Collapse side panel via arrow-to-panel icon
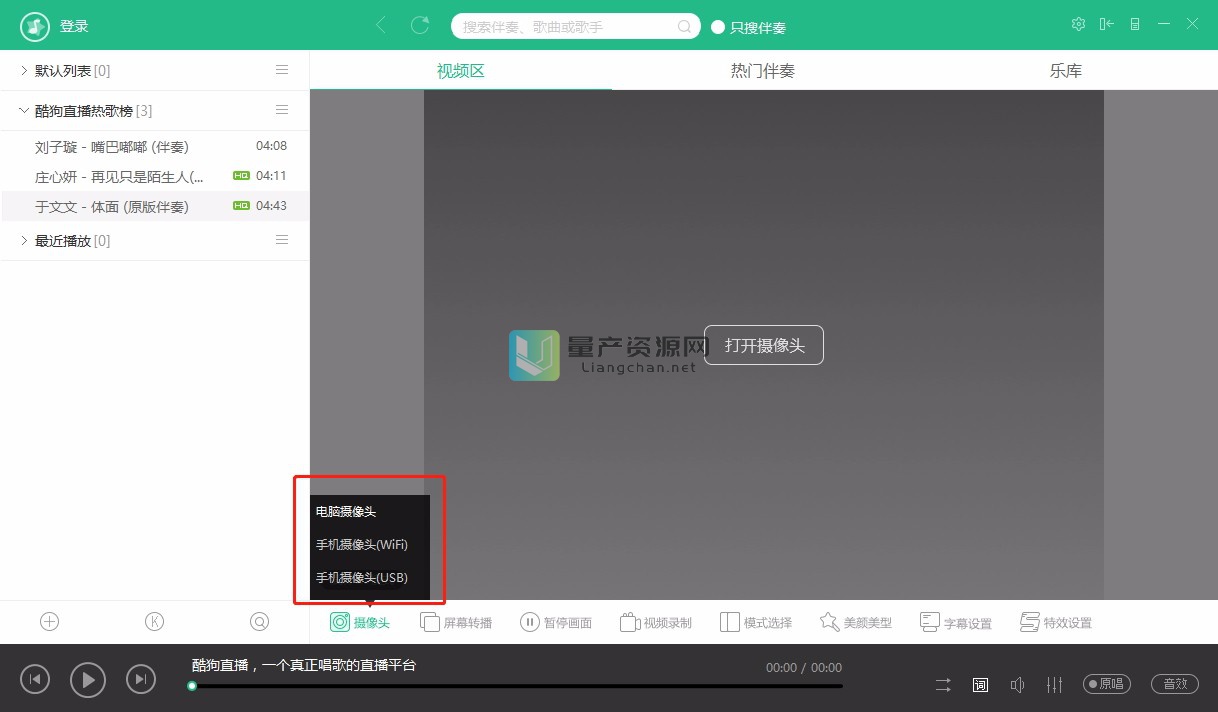This screenshot has width=1218, height=712. click(1106, 24)
